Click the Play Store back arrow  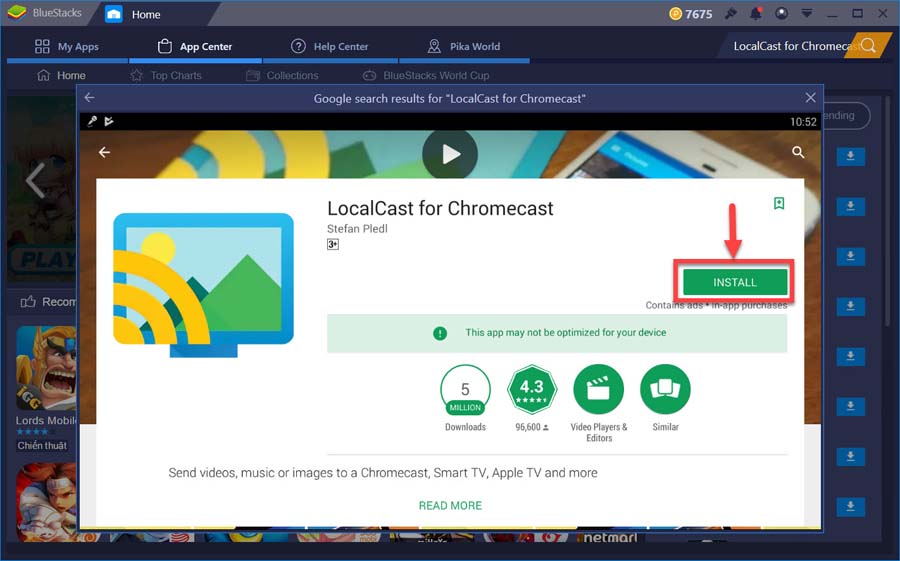pyautogui.click(x=104, y=152)
